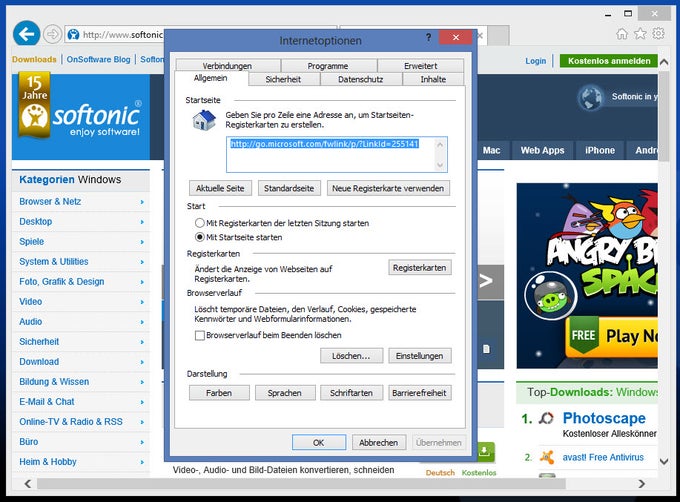This screenshot has height=502, width=680.
Task: Expand the Bildung & Wissen category arrow
Action: click(142, 382)
